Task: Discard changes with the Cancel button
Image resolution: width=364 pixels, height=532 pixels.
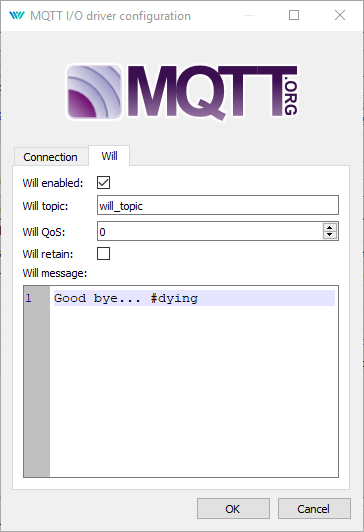Action: (x=314, y=509)
